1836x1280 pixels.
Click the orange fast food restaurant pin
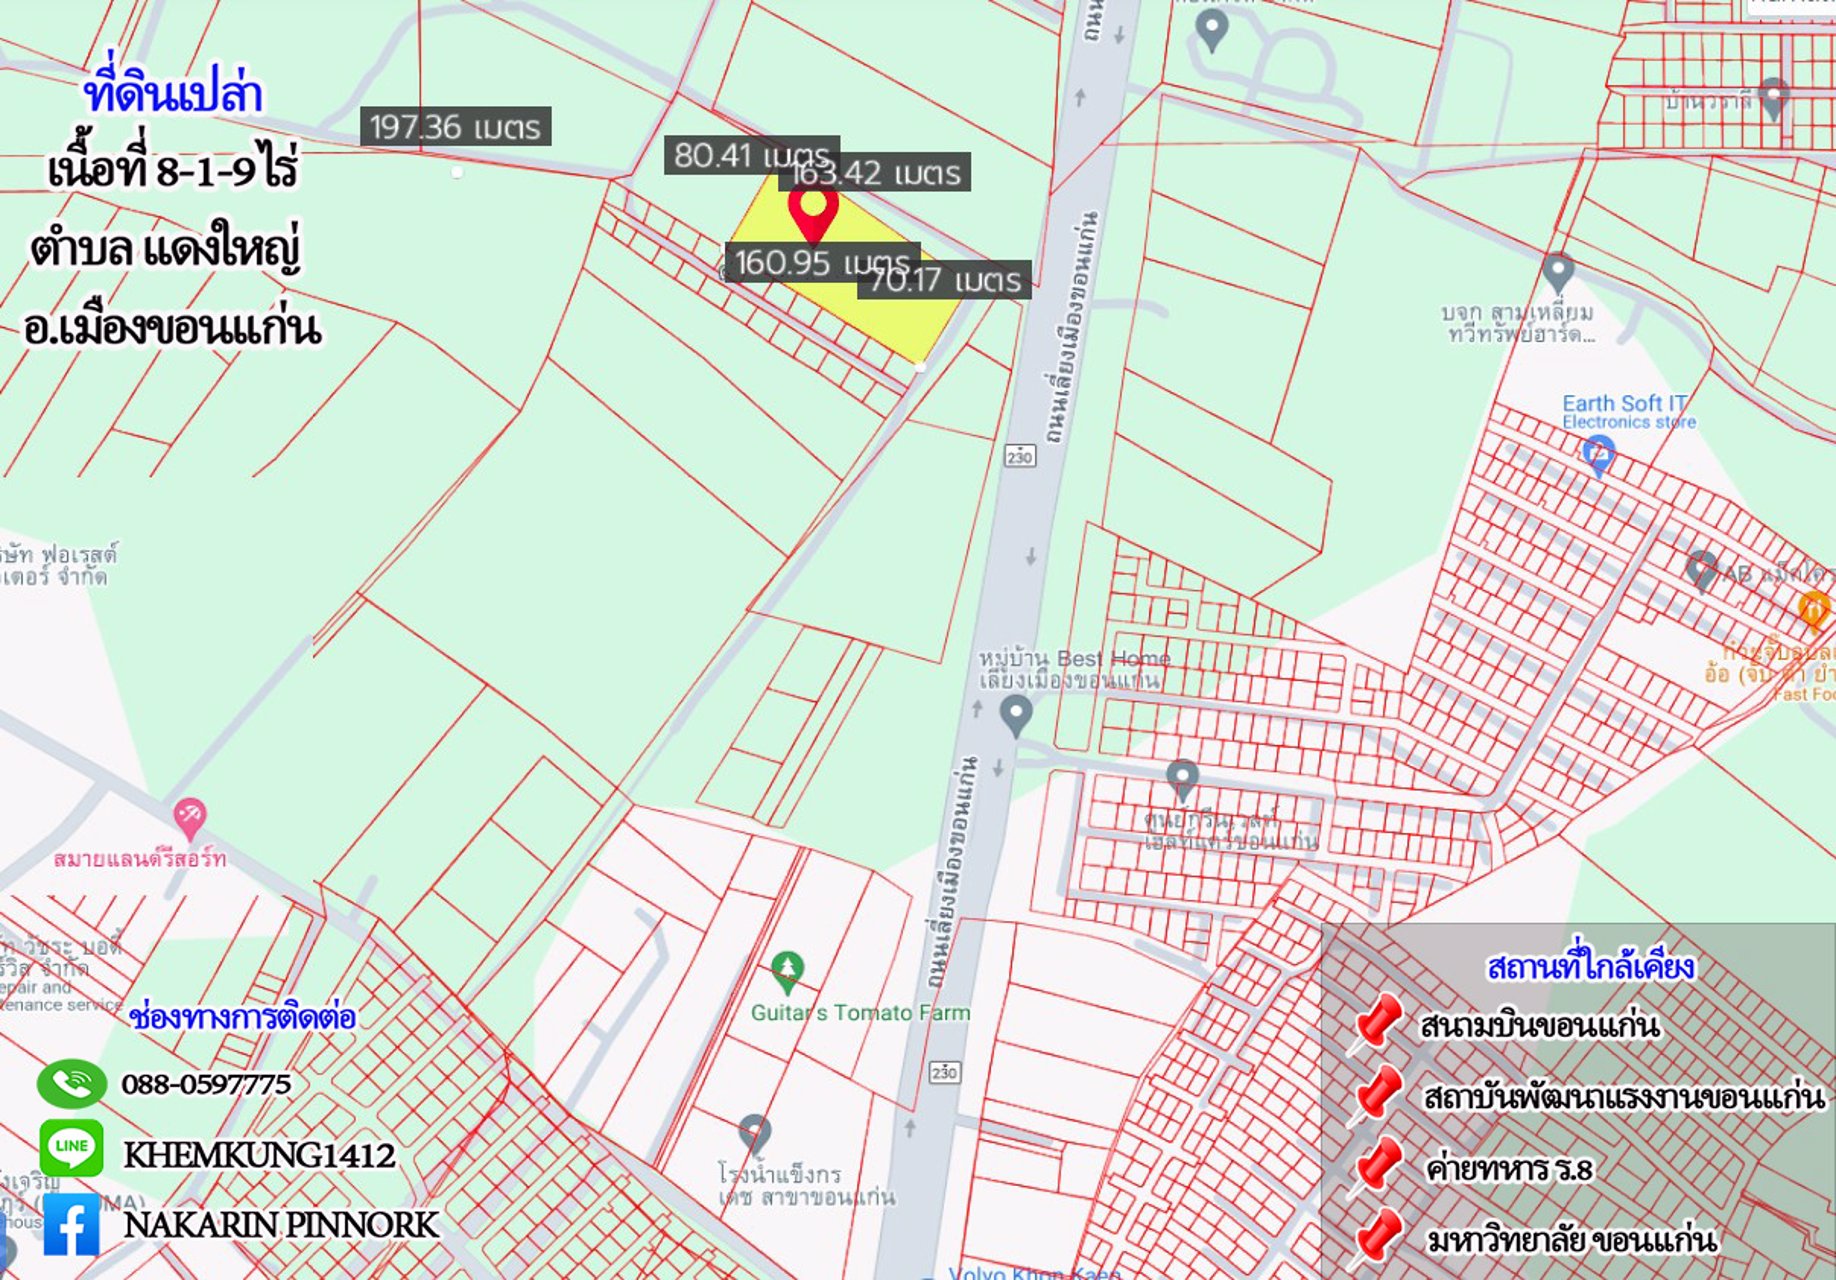tap(1813, 610)
